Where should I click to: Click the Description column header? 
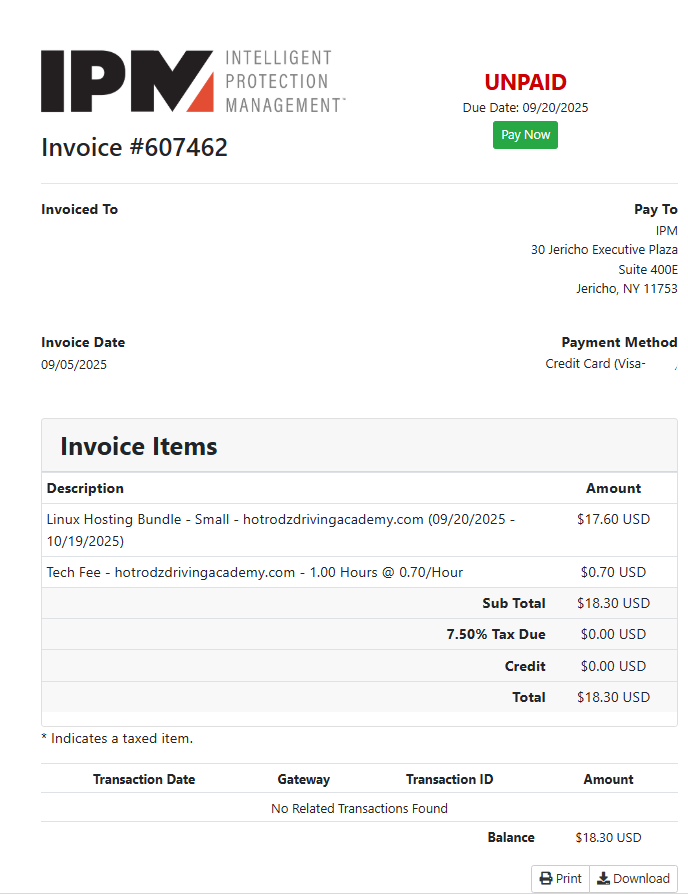85,488
